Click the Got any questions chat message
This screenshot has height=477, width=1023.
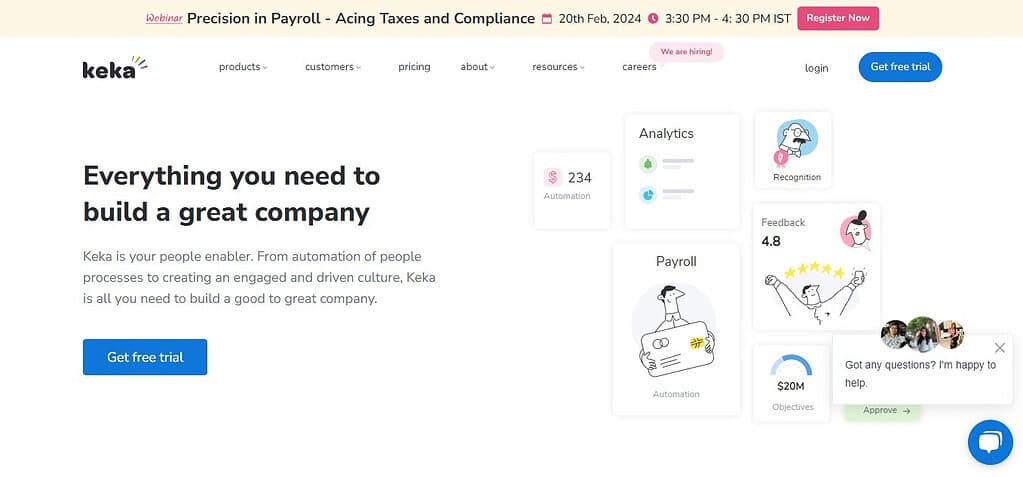[920, 374]
